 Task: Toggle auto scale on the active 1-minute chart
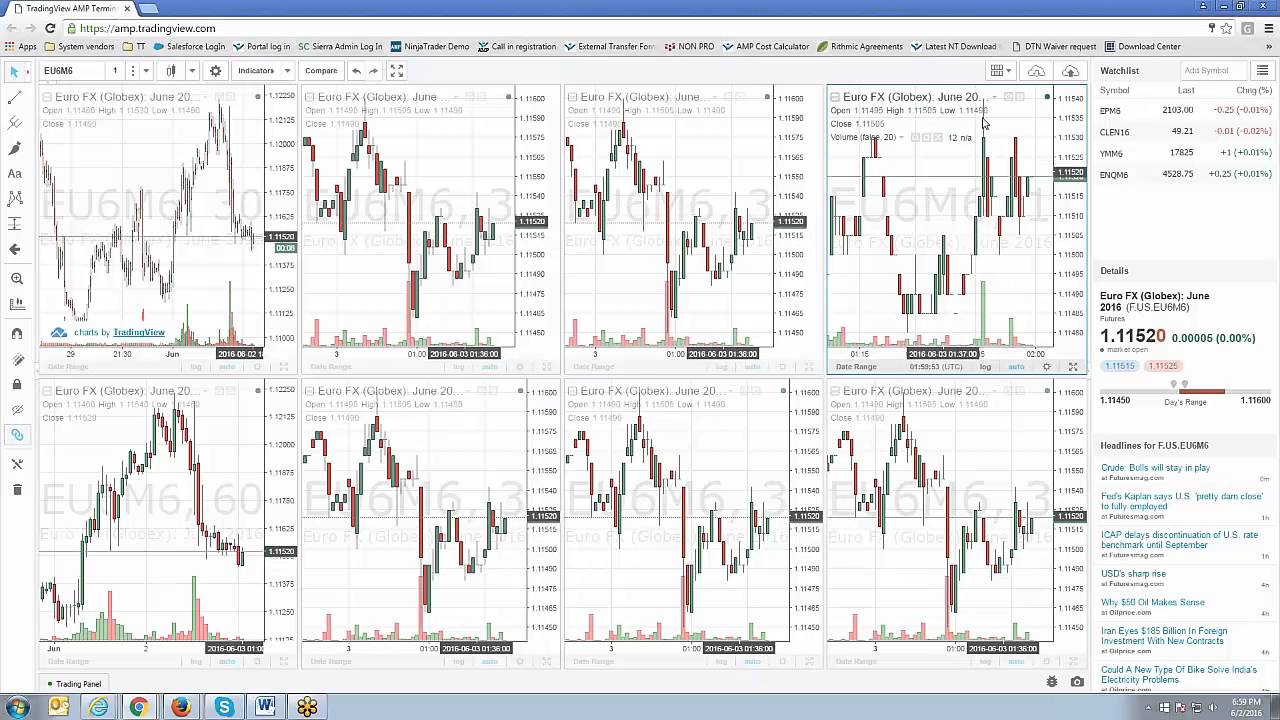click(x=1016, y=367)
